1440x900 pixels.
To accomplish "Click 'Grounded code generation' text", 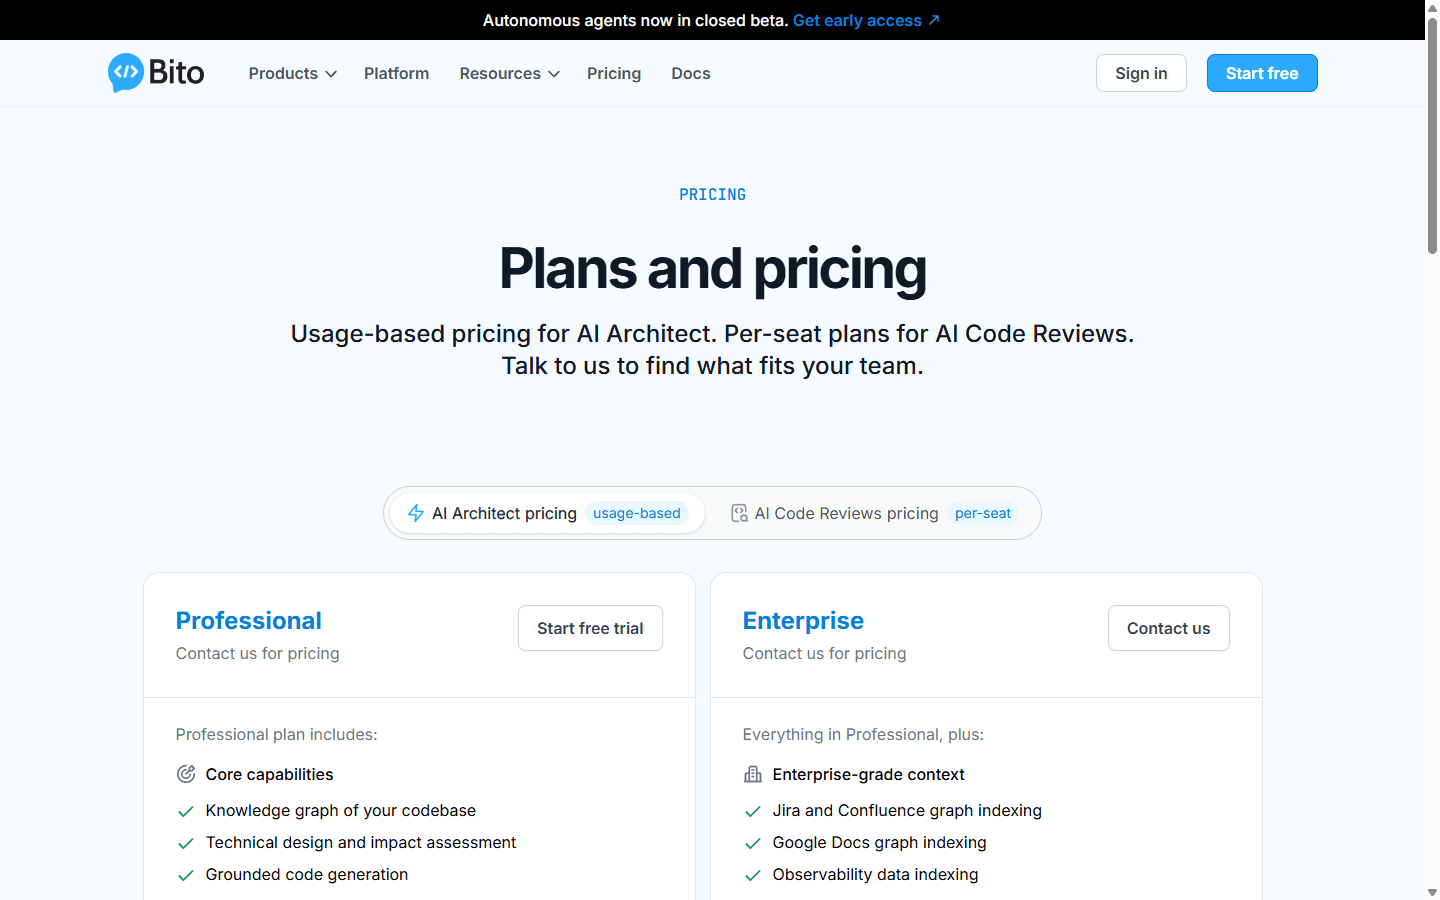I will point(307,874).
